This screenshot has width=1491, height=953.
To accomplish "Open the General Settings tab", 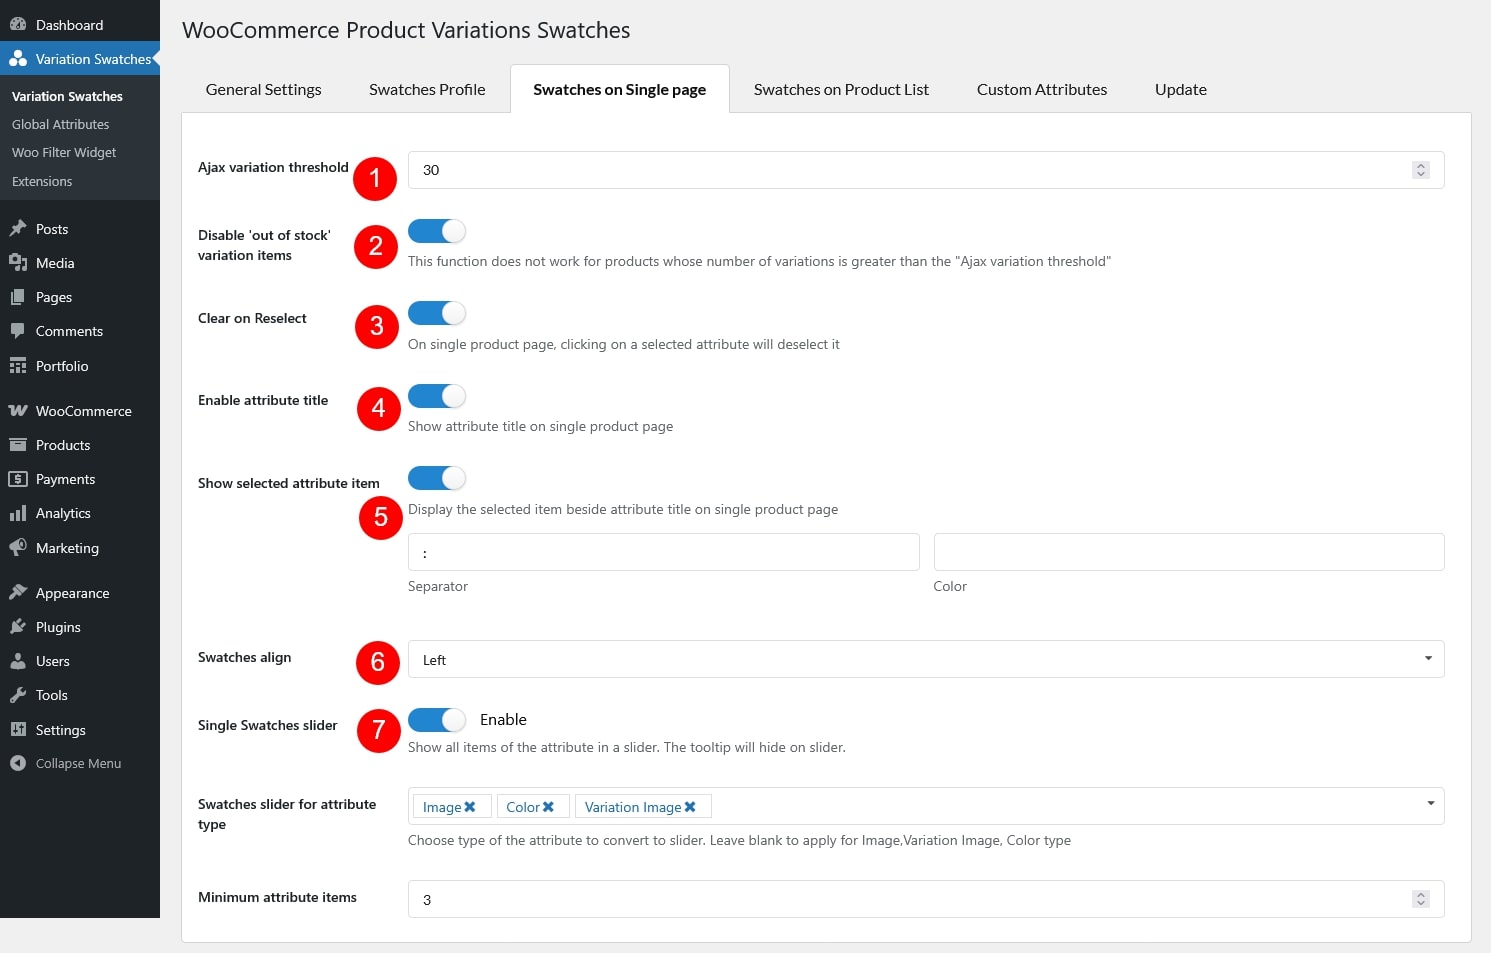I will point(263,90).
